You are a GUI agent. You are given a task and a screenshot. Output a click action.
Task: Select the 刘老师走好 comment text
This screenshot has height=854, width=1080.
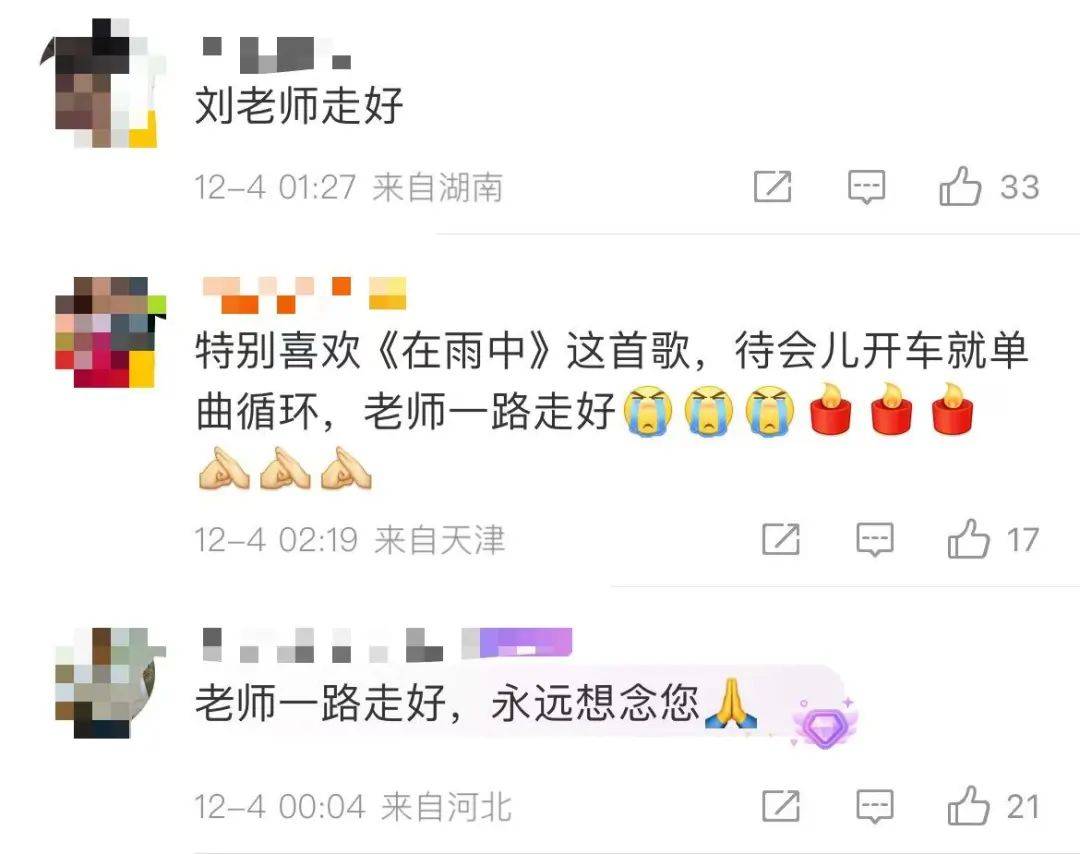299,105
